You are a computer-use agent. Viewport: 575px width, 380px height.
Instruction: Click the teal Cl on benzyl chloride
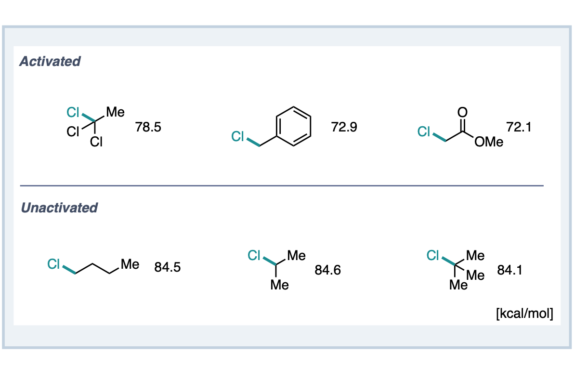(x=238, y=136)
